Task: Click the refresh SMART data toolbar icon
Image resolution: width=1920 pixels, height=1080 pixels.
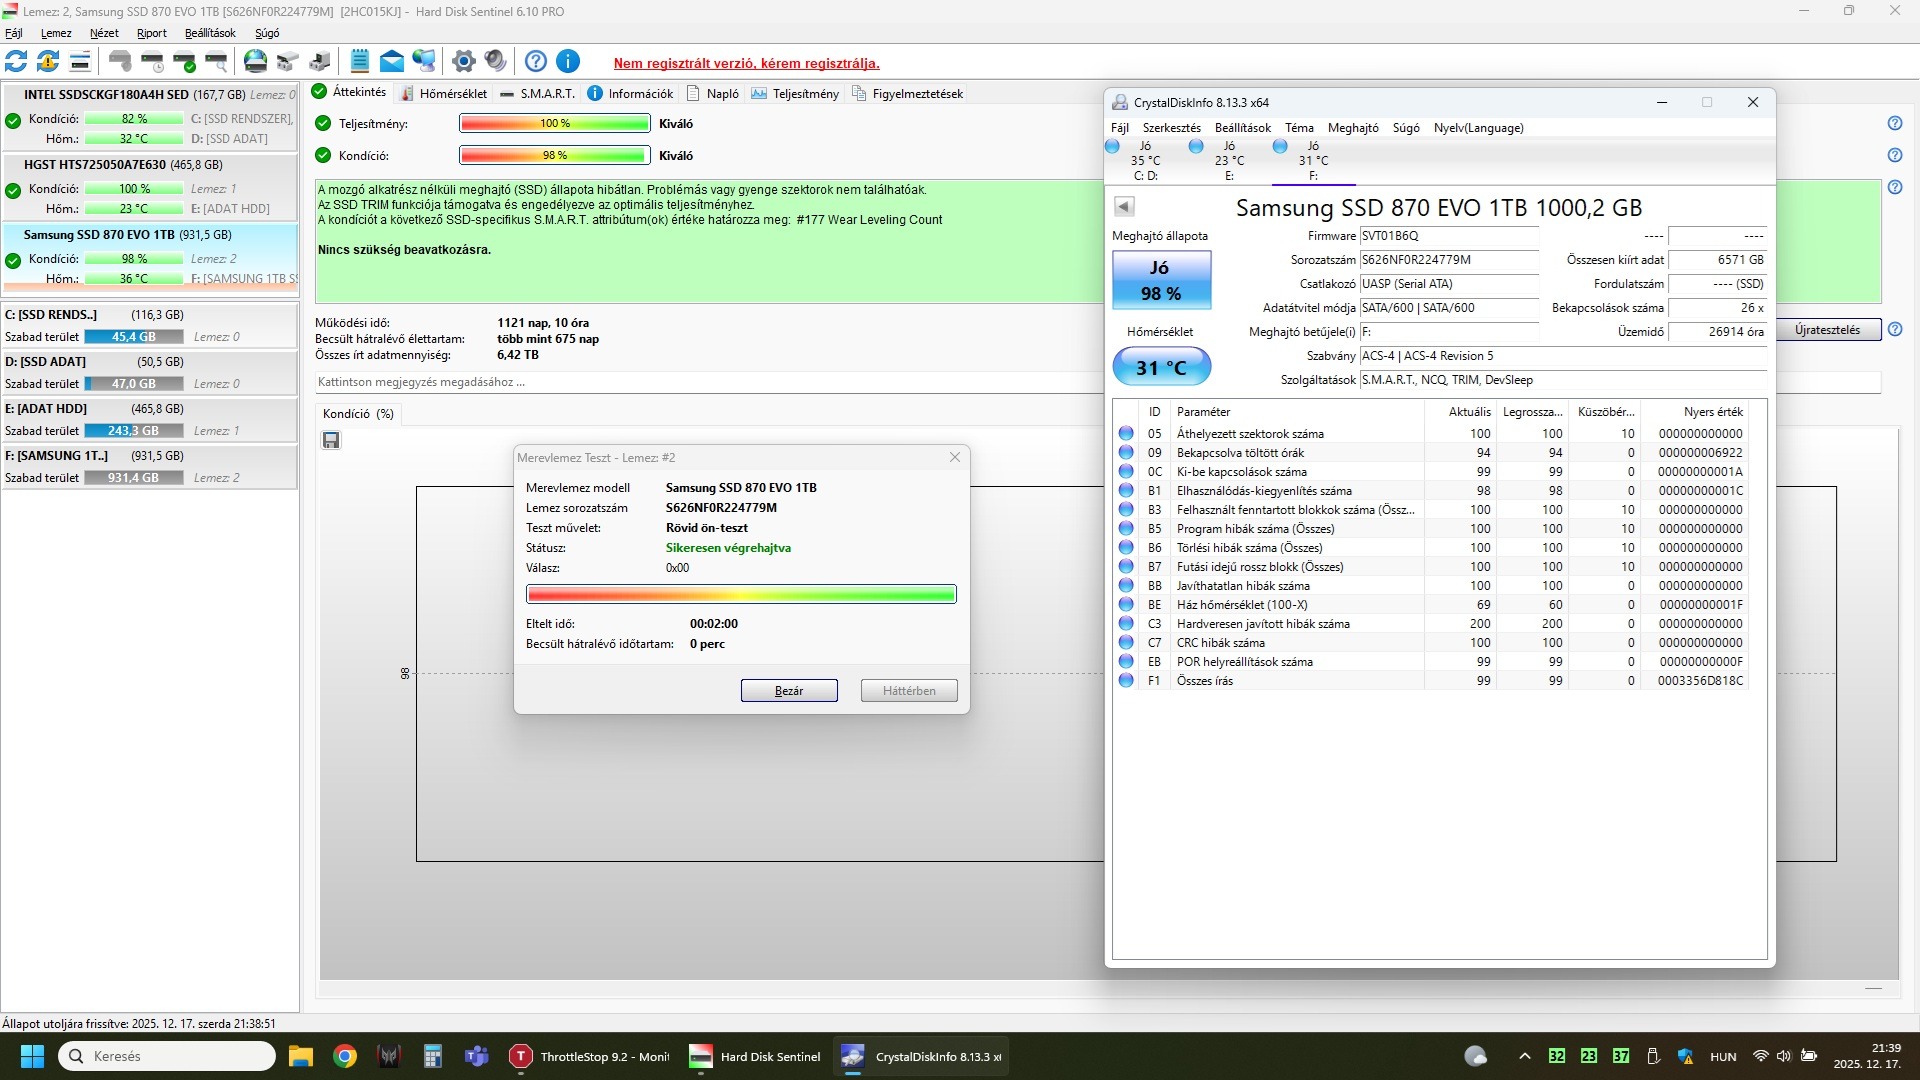Action: (16, 62)
